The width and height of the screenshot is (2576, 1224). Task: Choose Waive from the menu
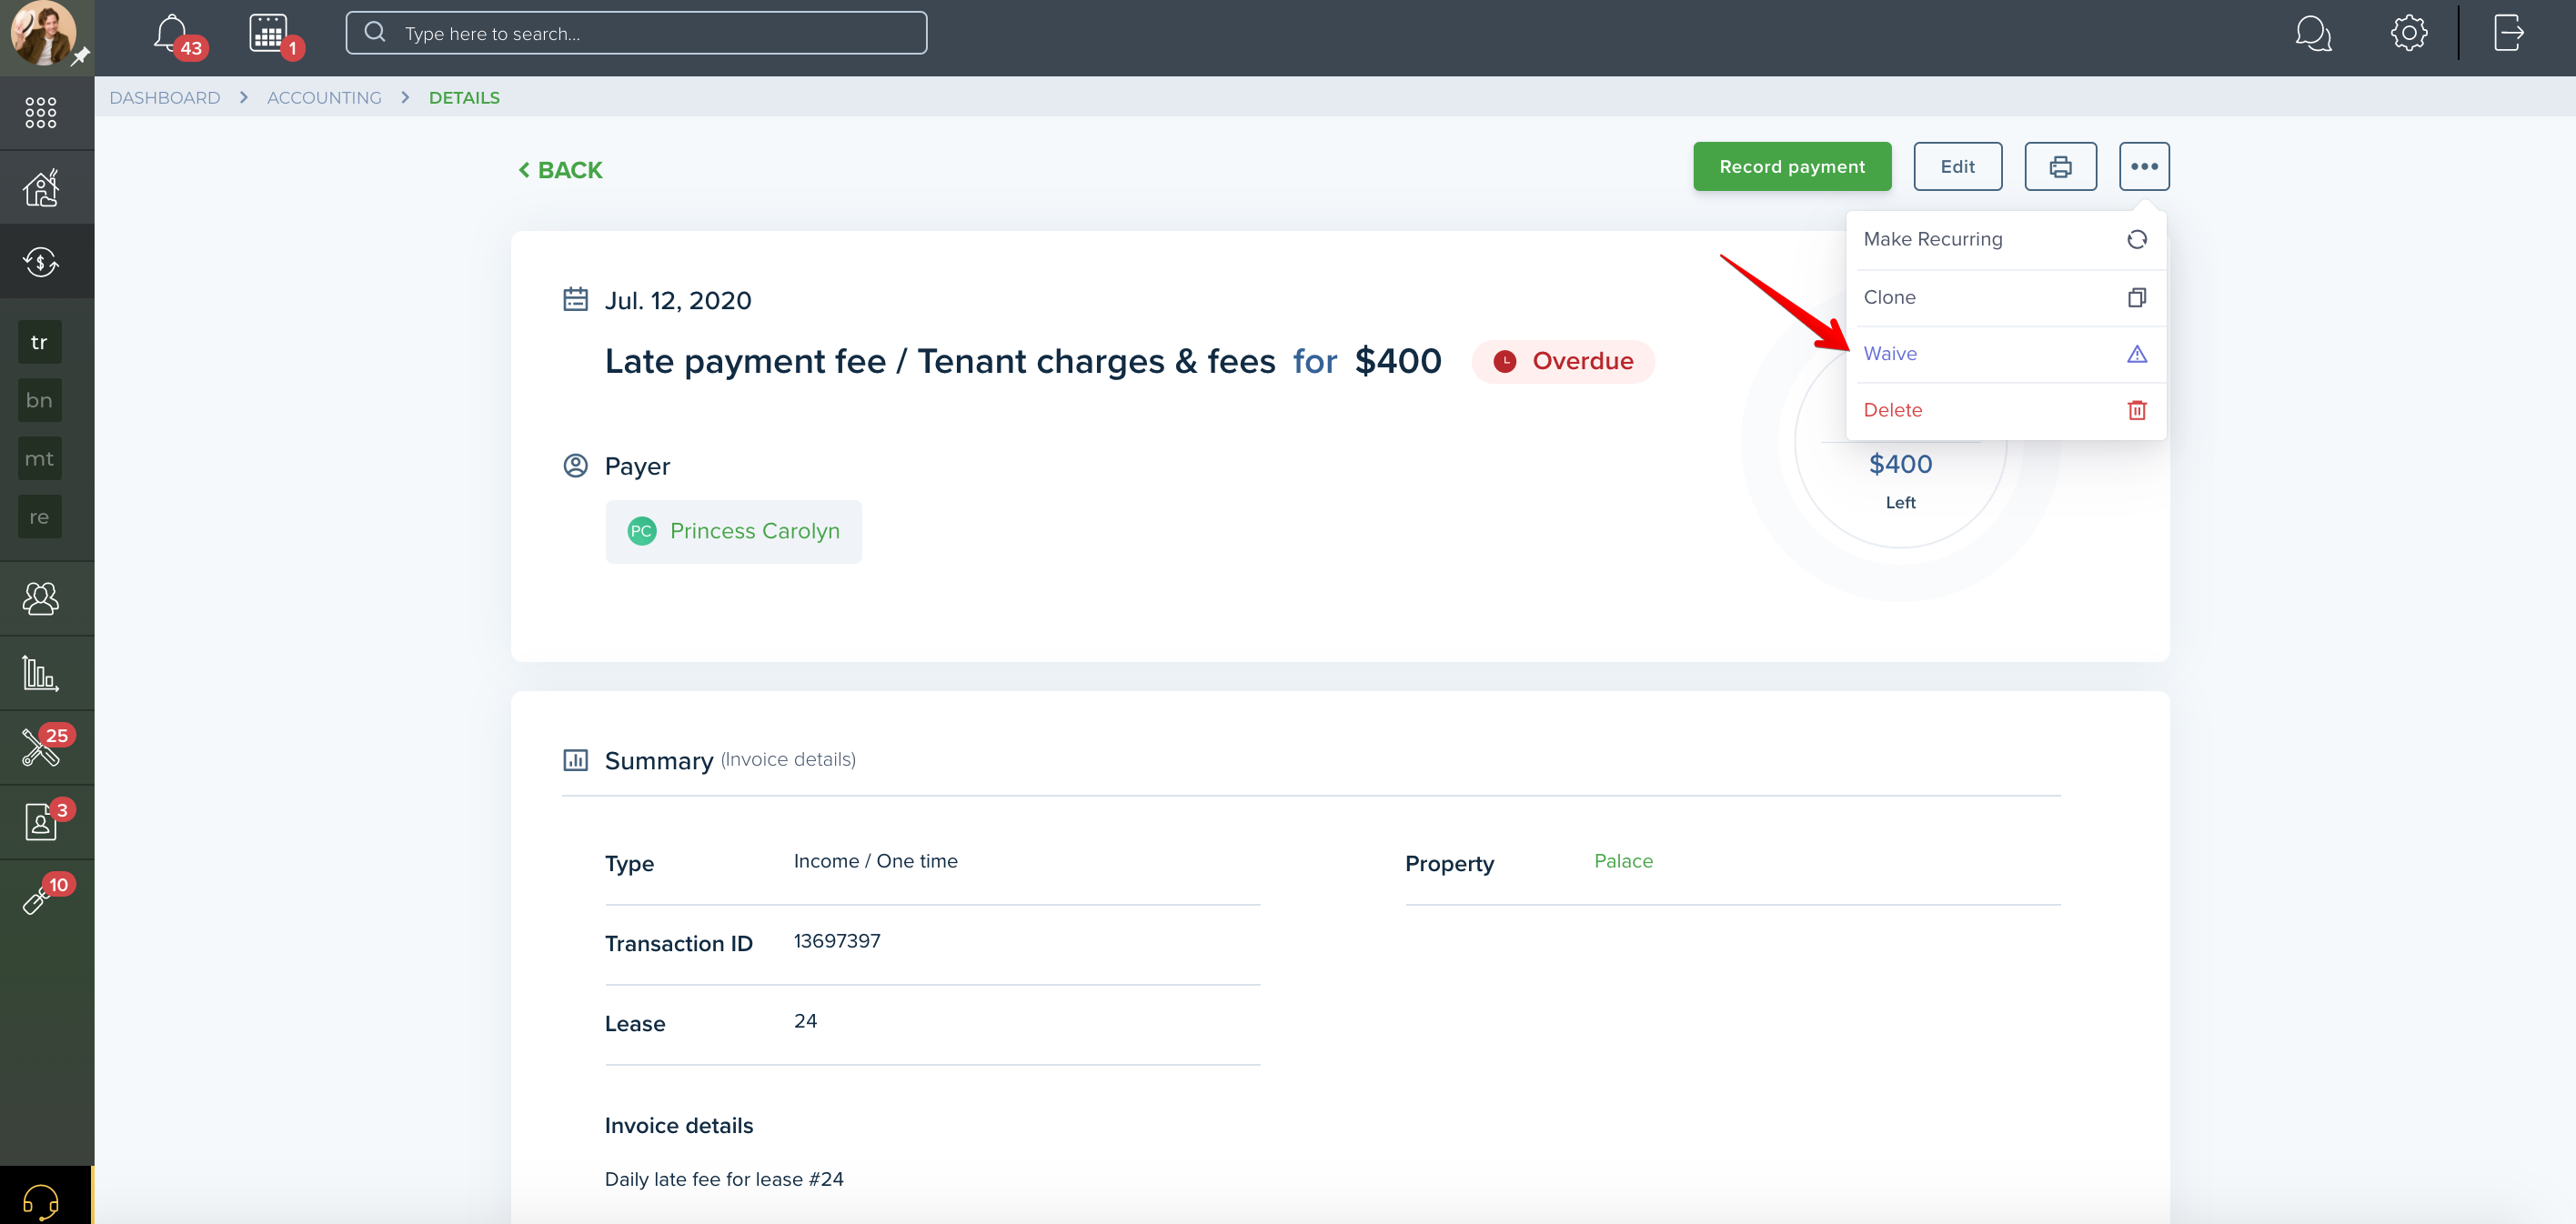[2005, 353]
